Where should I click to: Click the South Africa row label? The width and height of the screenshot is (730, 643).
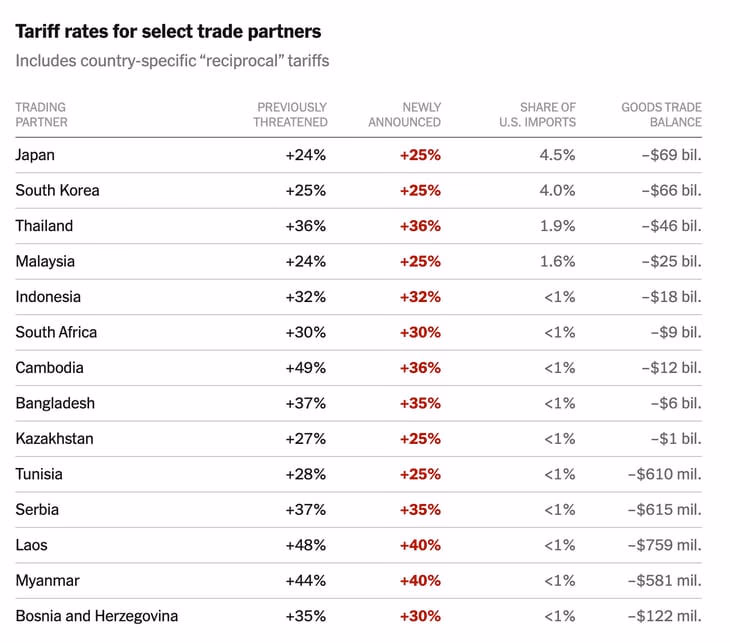point(56,332)
